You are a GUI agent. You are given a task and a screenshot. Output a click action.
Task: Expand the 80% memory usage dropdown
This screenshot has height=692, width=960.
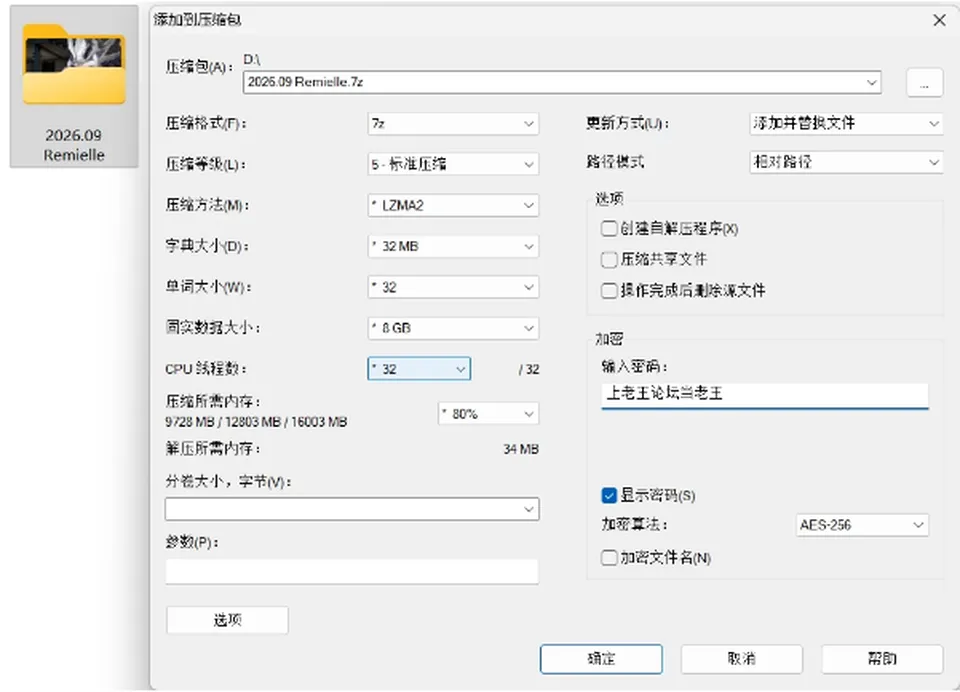tap(489, 414)
